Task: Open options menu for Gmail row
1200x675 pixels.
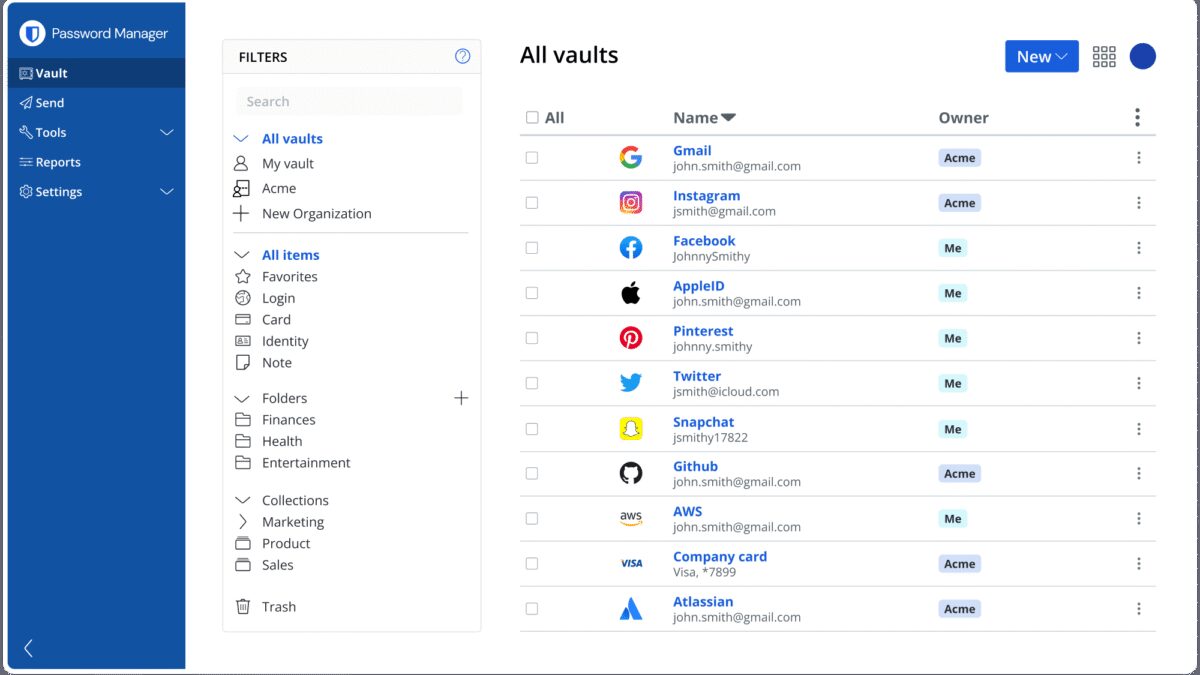Action: (1138, 158)
